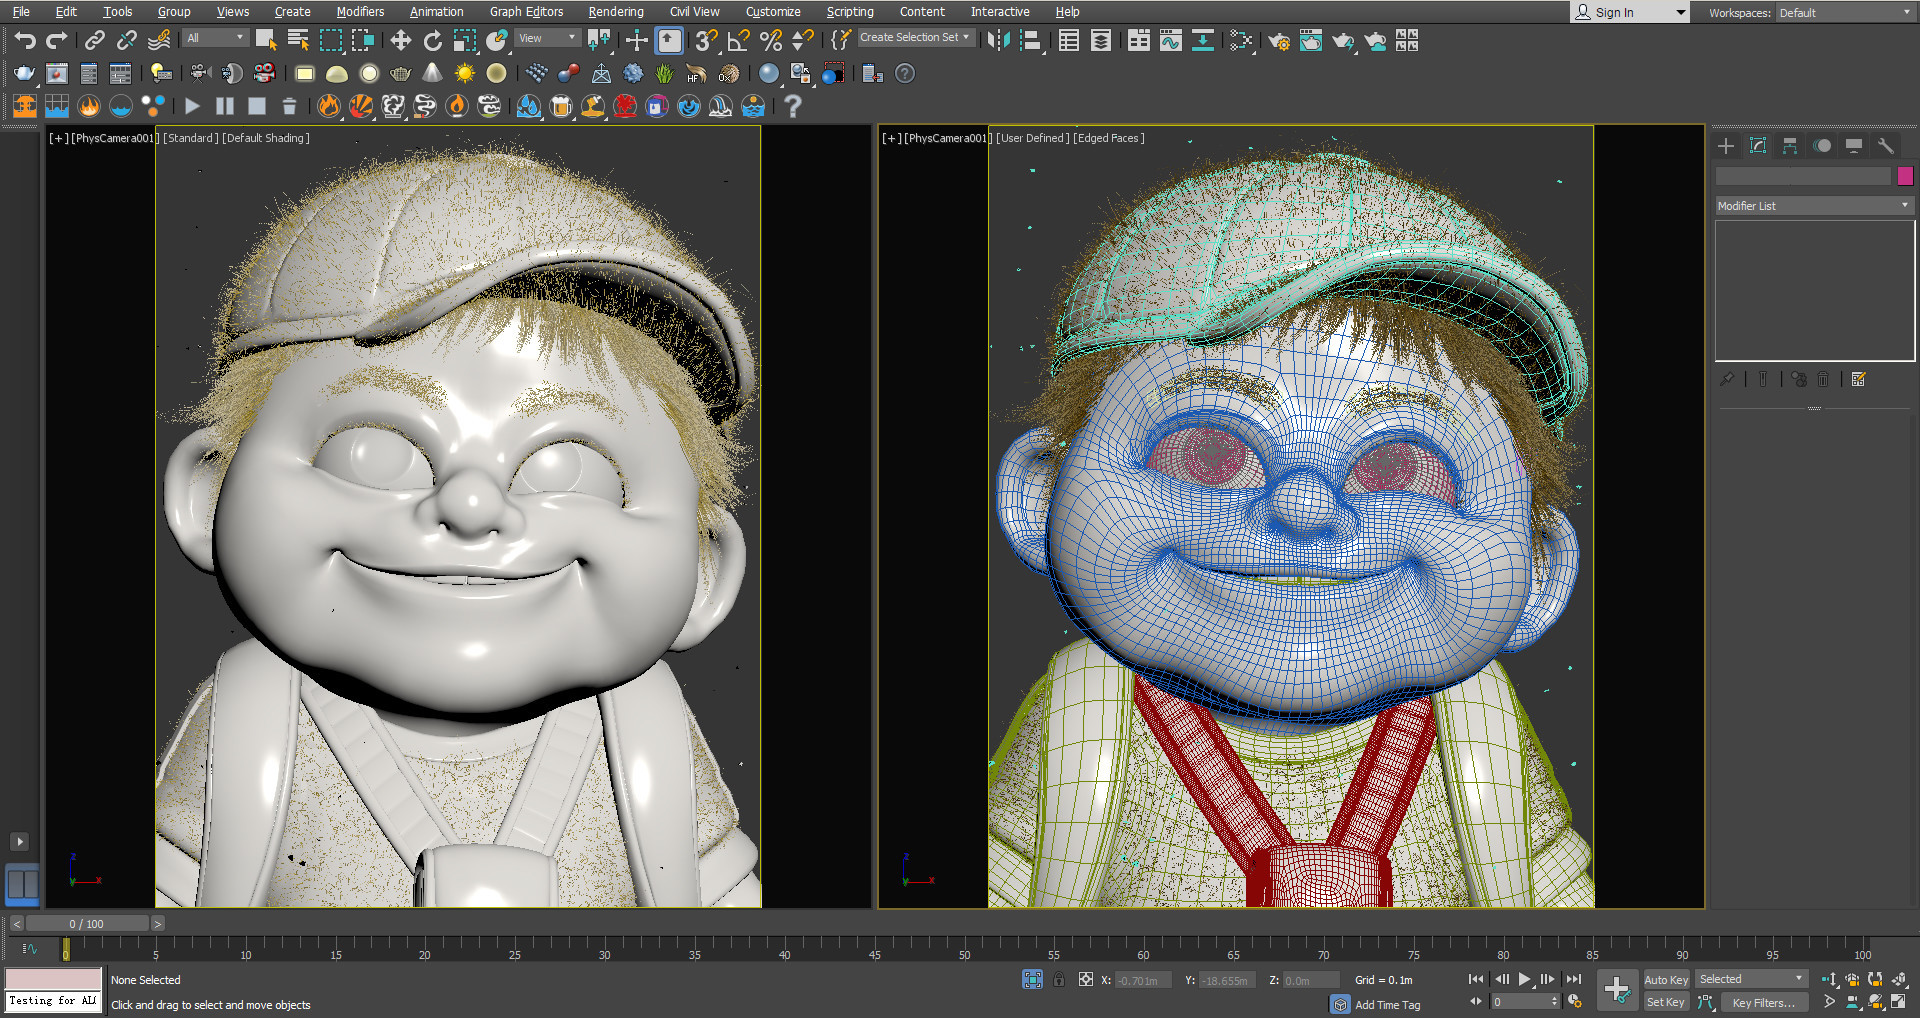Open the Workspaces Default dropdown
Image resolution: width=1920 pixels, height=1018 pixels.
tap(1844, 13)
